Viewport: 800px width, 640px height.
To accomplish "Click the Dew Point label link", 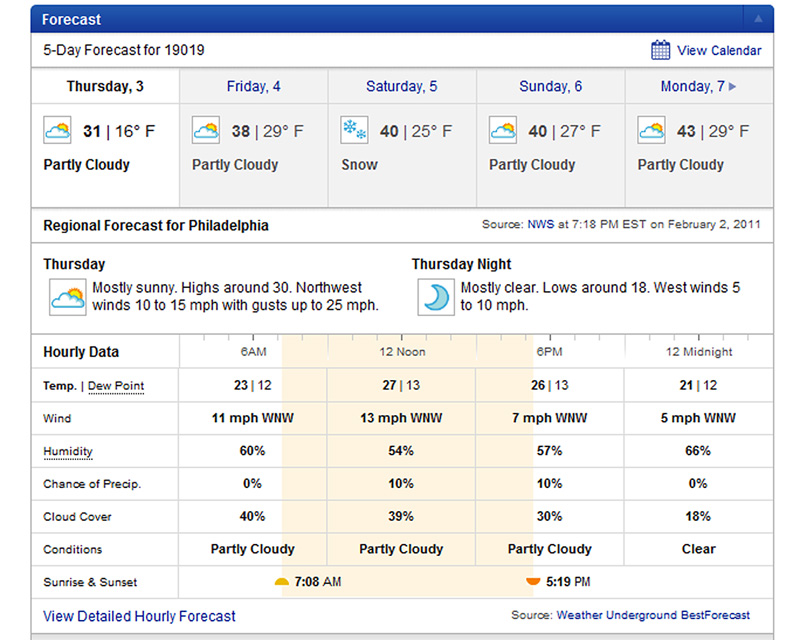I will point(116,386).
